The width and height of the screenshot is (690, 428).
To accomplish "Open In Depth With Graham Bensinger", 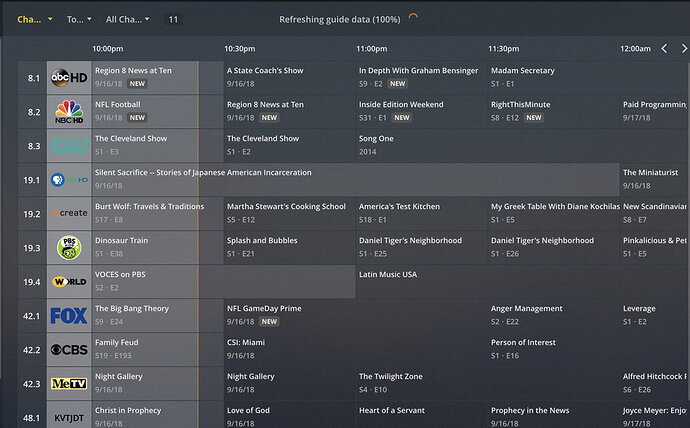I will (x=422, y=78).
